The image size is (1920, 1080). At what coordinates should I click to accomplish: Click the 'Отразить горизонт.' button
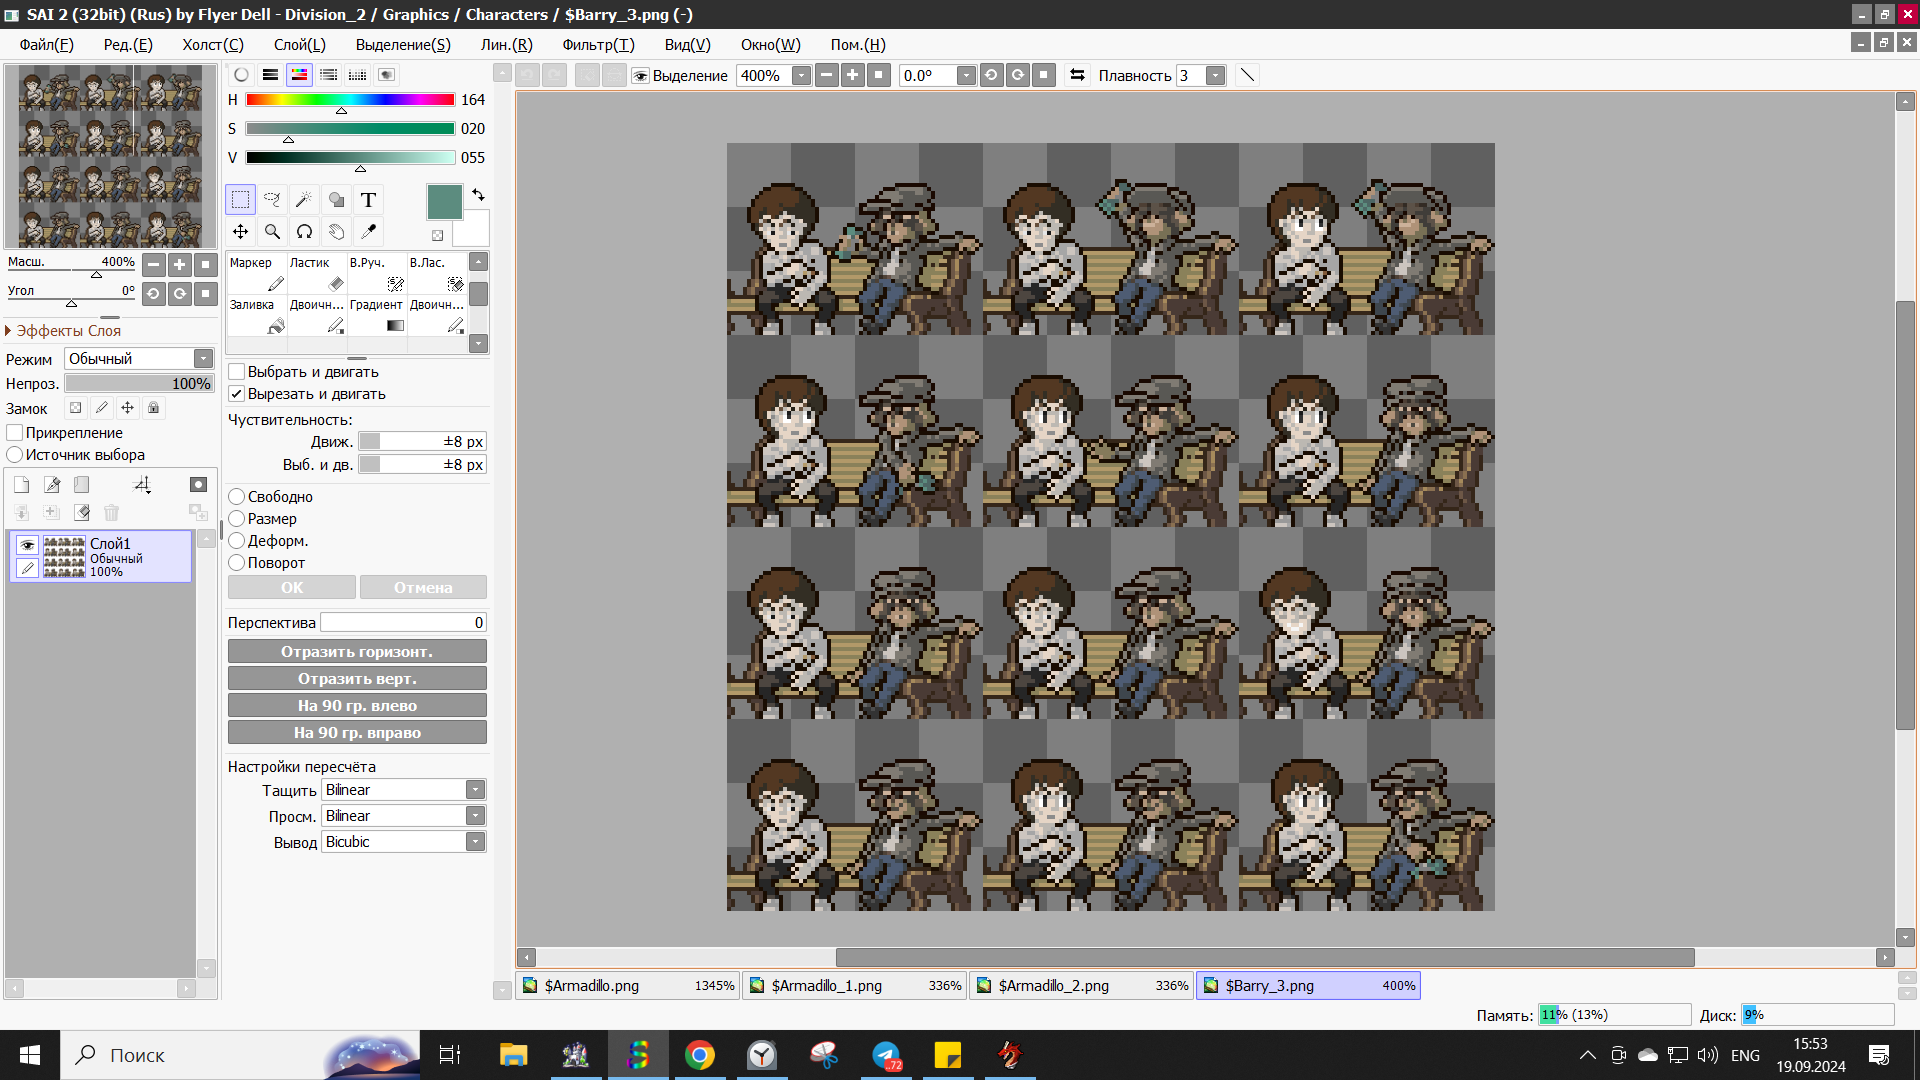(357, 651)
